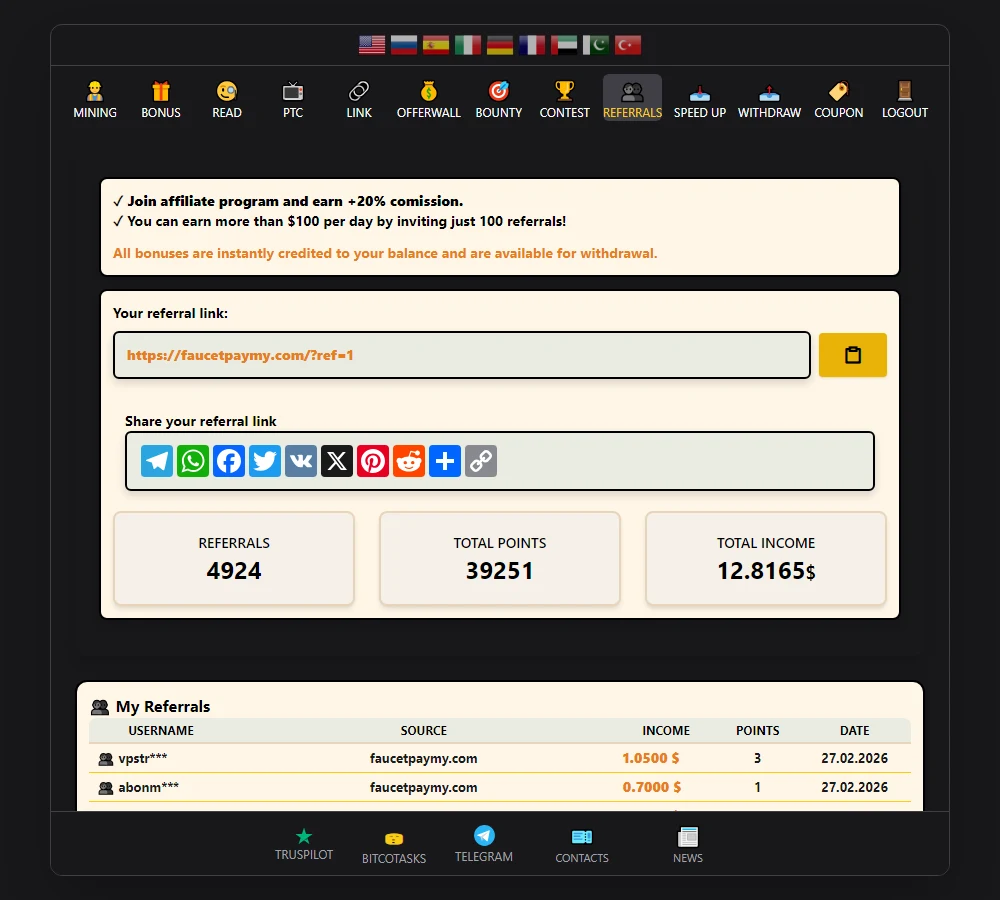Share referral link on Reddit
This screenshot has width=1000, height=900.
click(x=409, y=461)
